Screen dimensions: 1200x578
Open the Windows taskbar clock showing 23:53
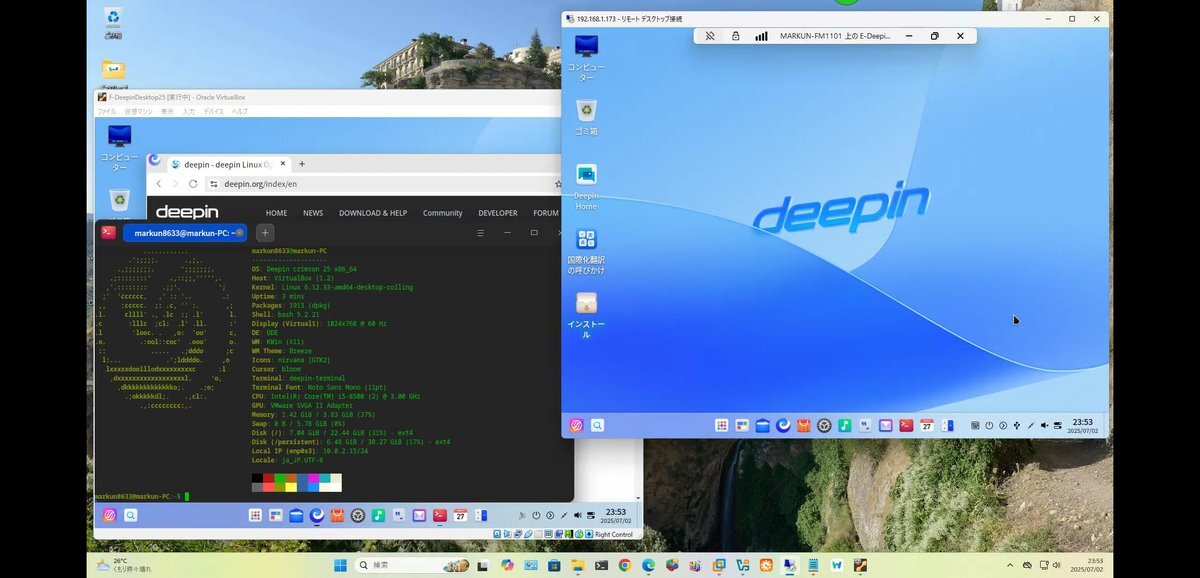(x=1086, y=565)
